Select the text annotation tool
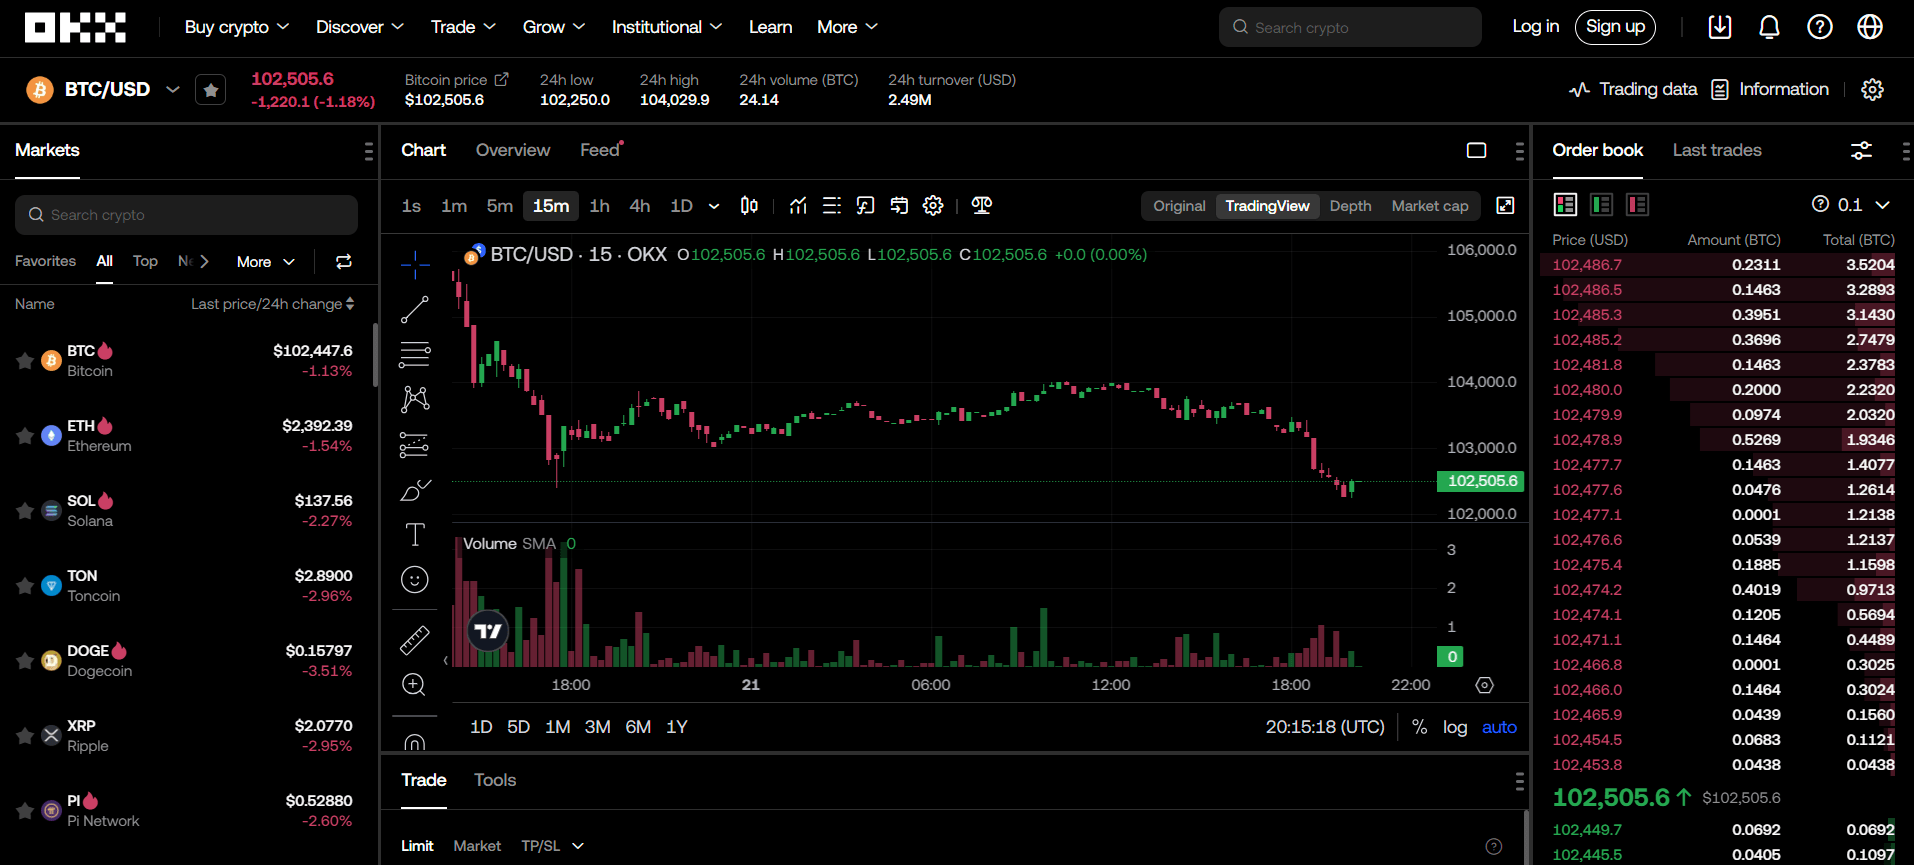Image resolution: width=1914 pixels, height=865 pixels. click(x=415, y=535)
